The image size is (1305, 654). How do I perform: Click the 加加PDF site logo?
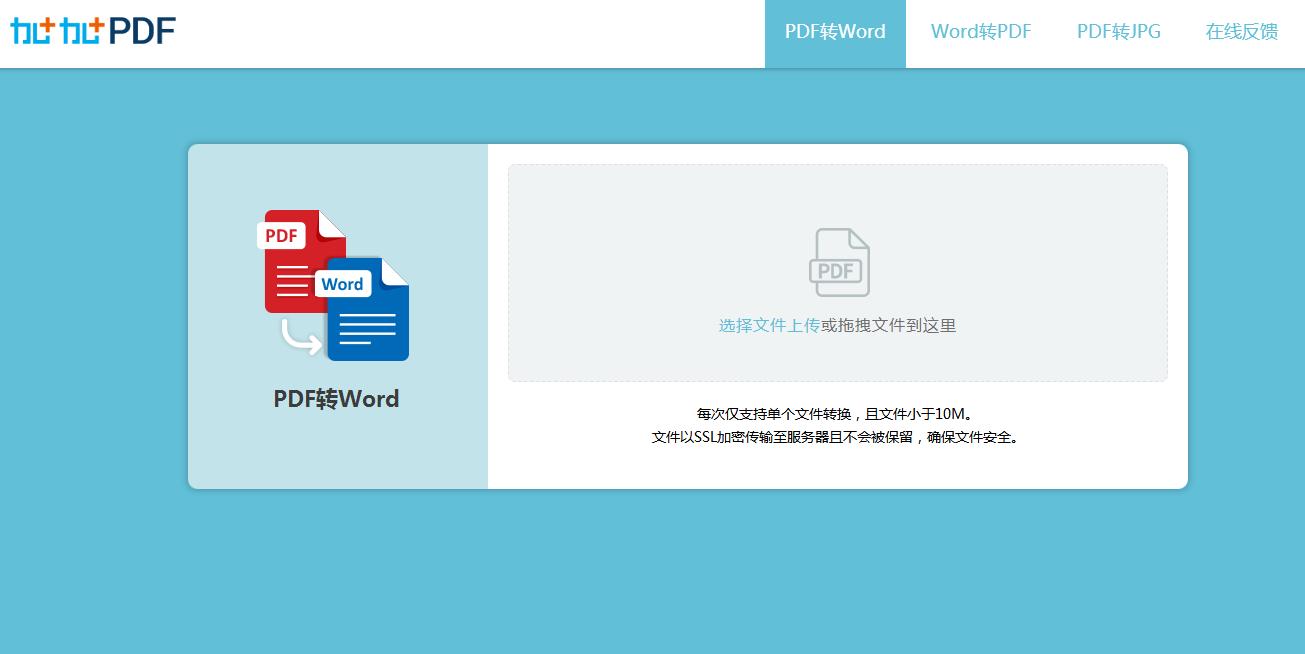coord(92,30)
